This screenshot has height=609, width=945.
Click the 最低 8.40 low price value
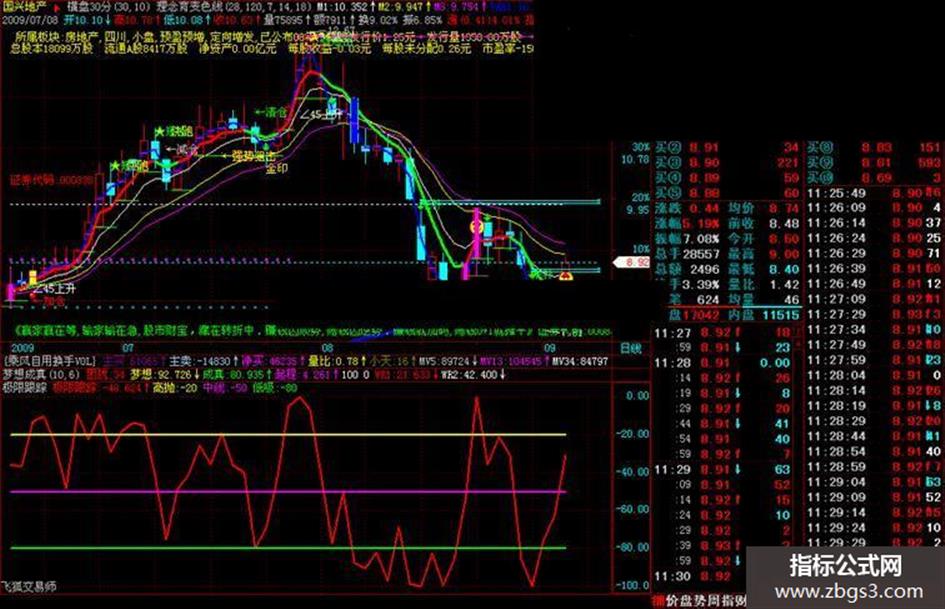point(764,270)
